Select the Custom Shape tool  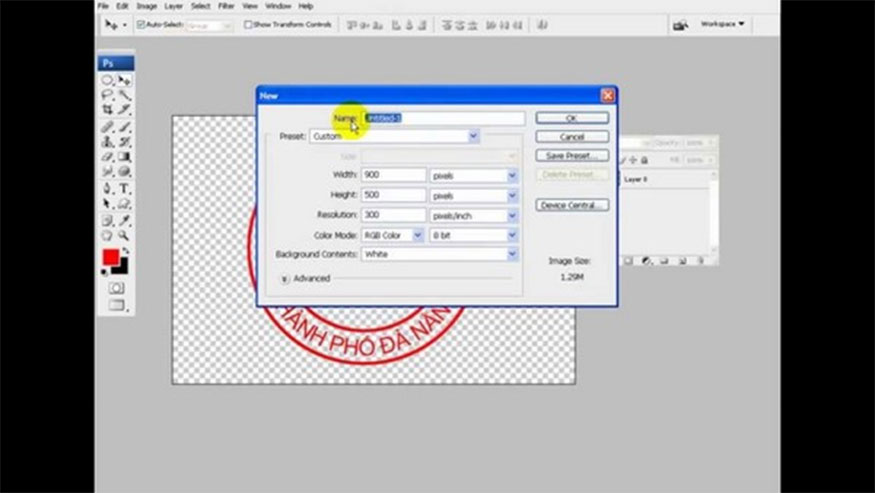coord(124,204)
